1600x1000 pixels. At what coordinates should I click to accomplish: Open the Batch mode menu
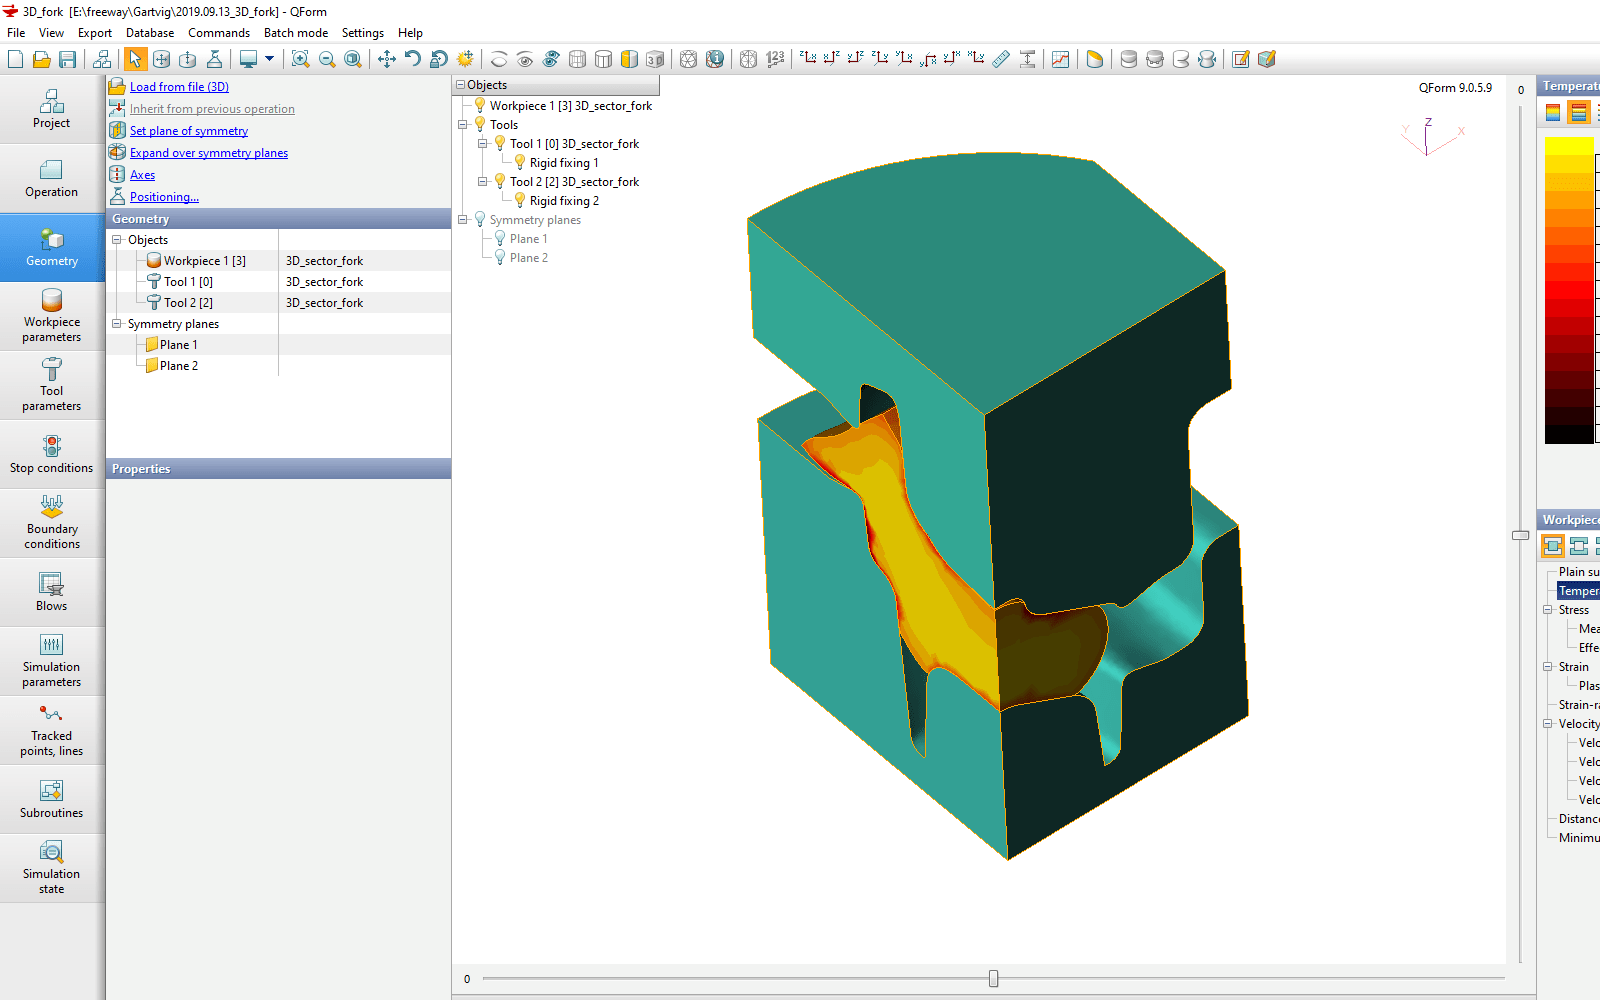(x=295, y=33)
